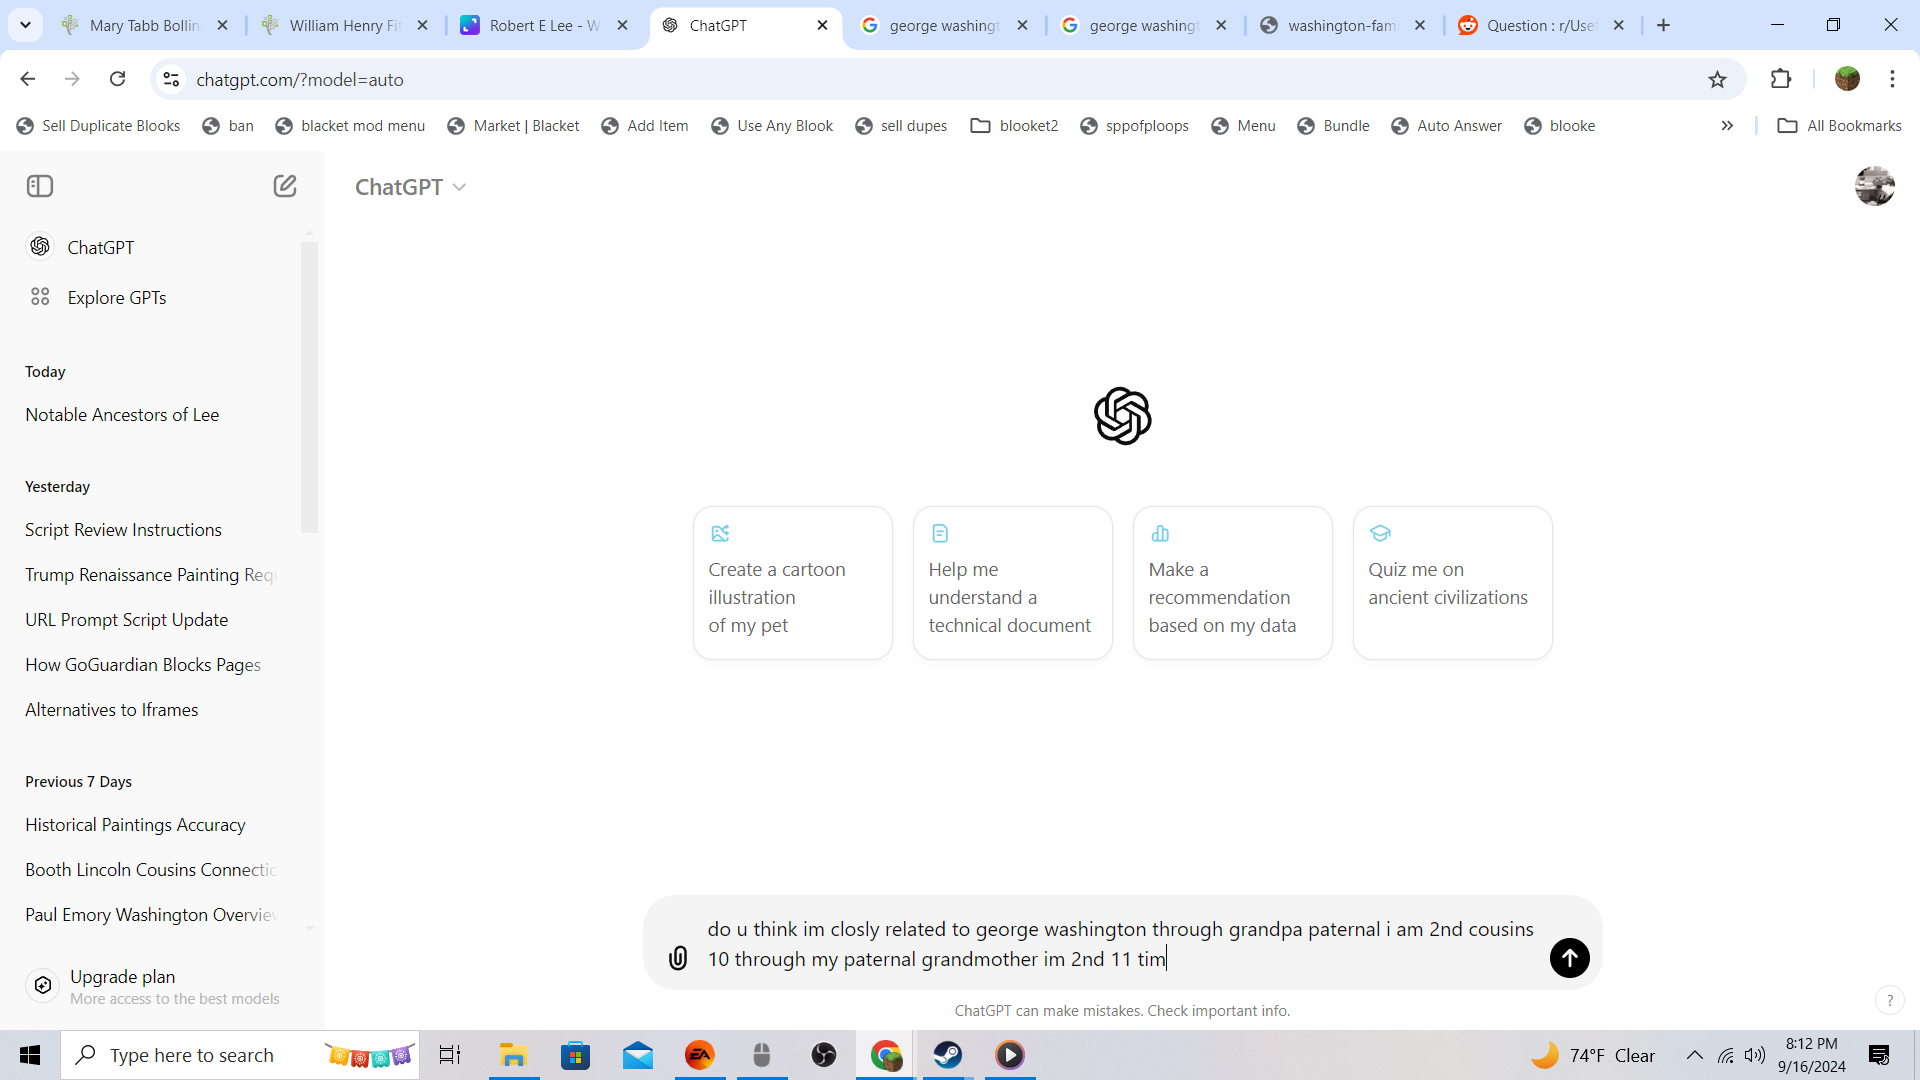Show hidden system tray icons
The width and height of the screenshot is (1920, 1080).
pyautogui.click(x=1695, y=1055)
